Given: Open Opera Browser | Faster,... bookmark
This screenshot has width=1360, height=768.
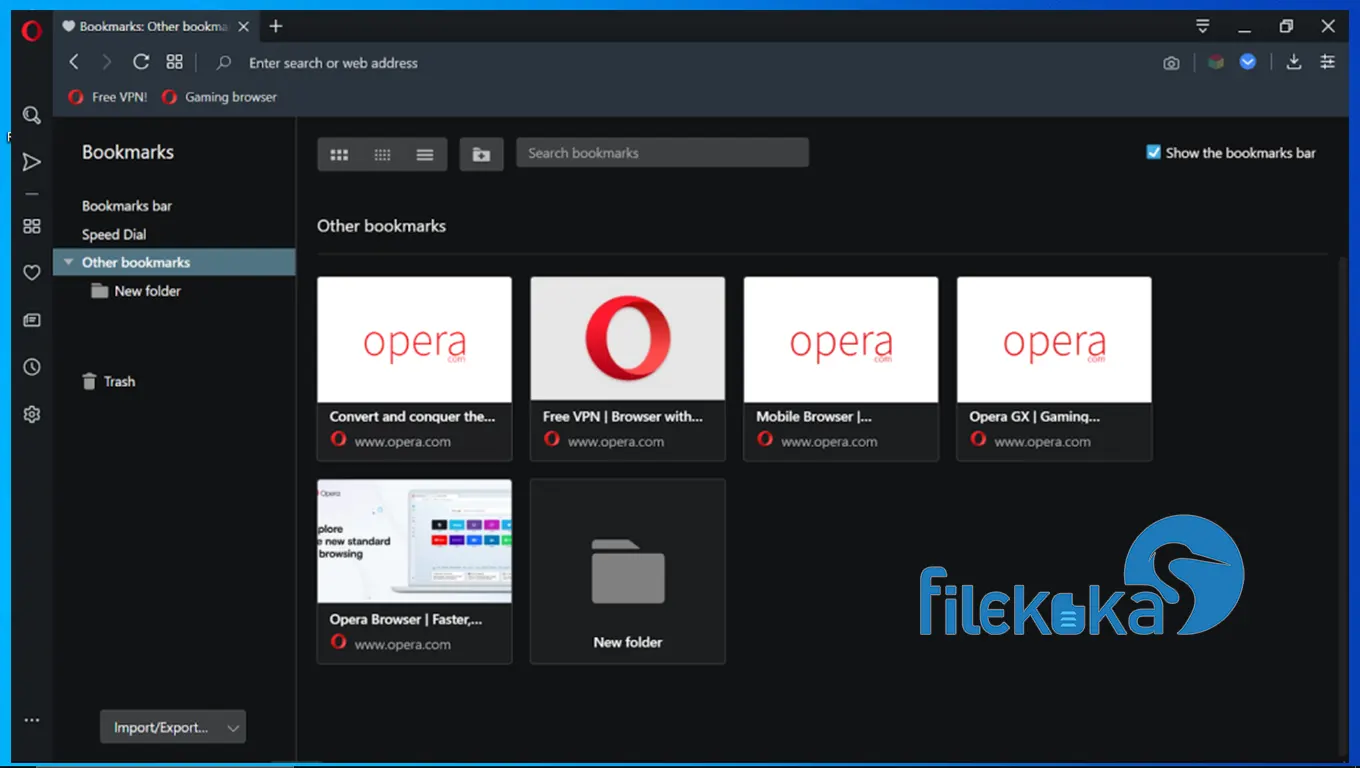Looking at the screenshot, I should tap(414, 571).
